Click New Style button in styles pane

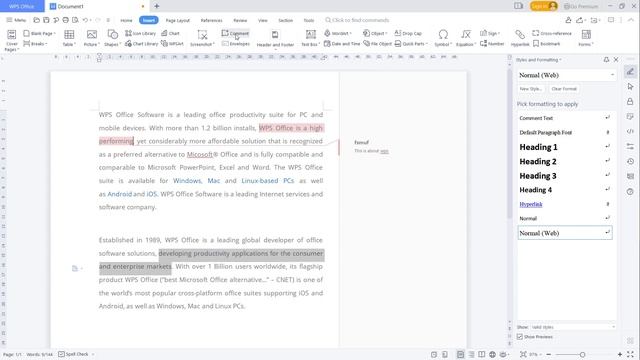531,89
